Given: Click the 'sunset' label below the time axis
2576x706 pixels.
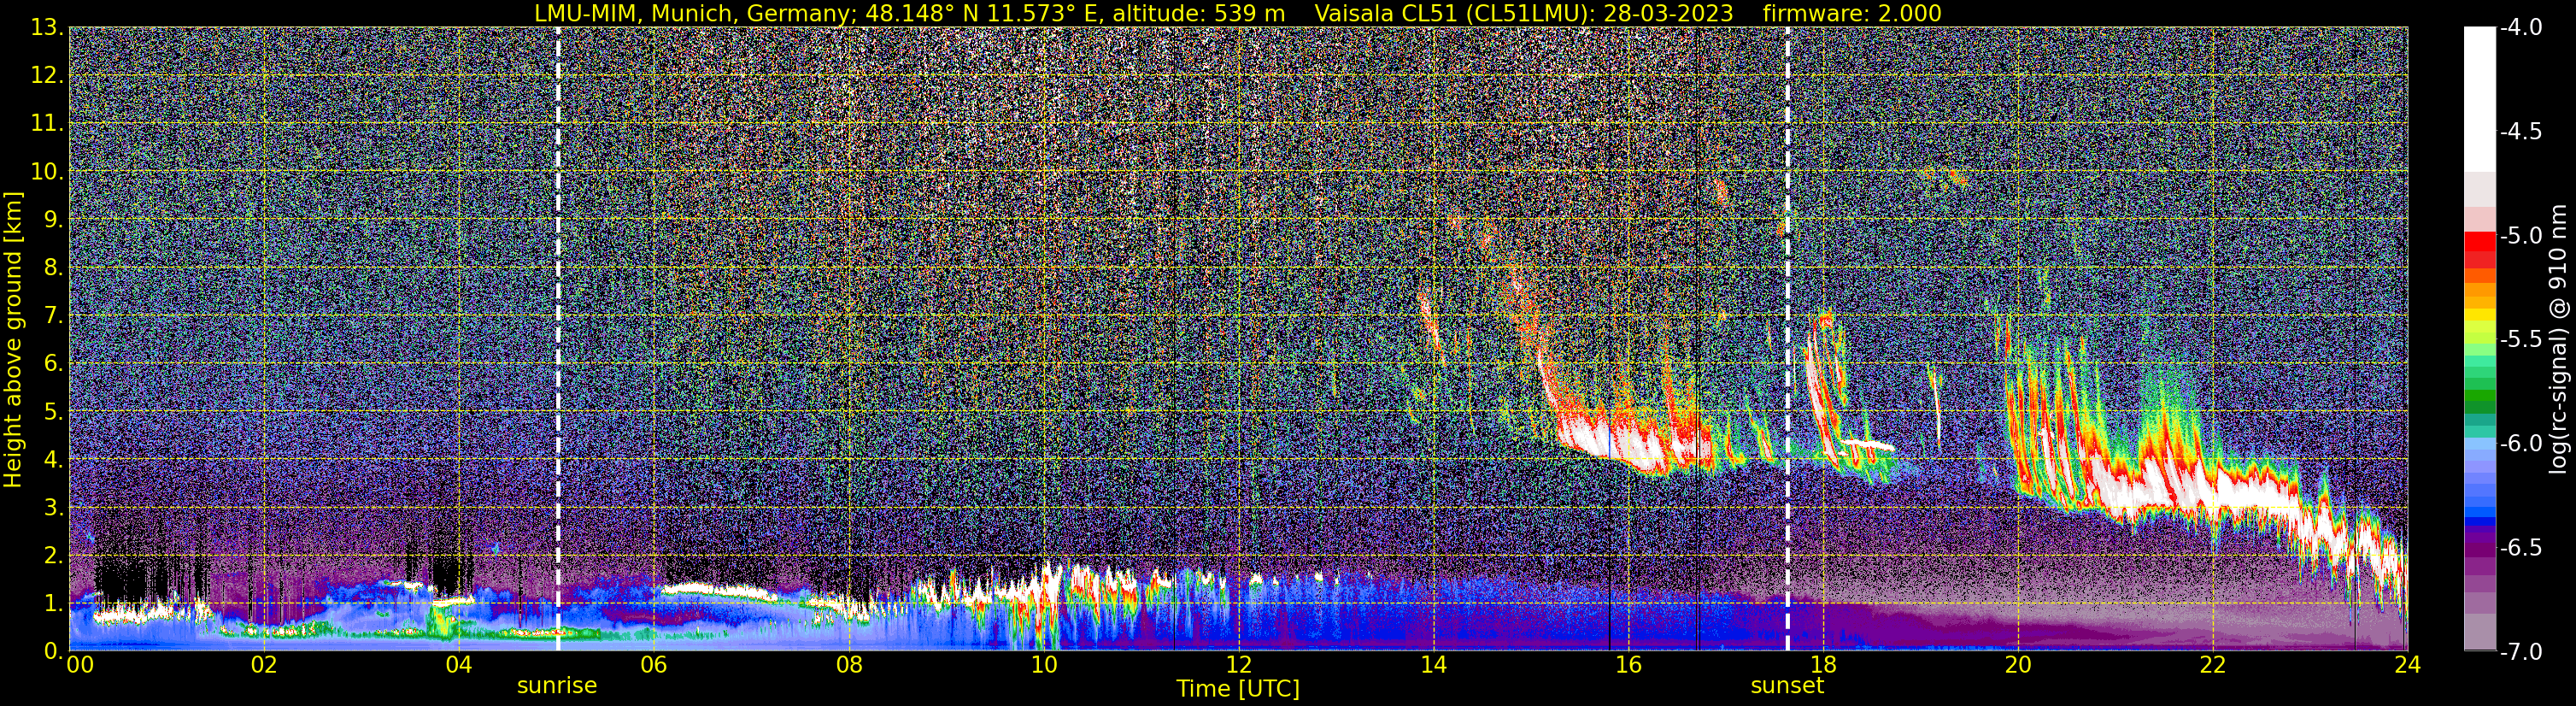Looking at the screenshot, I should pos(1787,686).
